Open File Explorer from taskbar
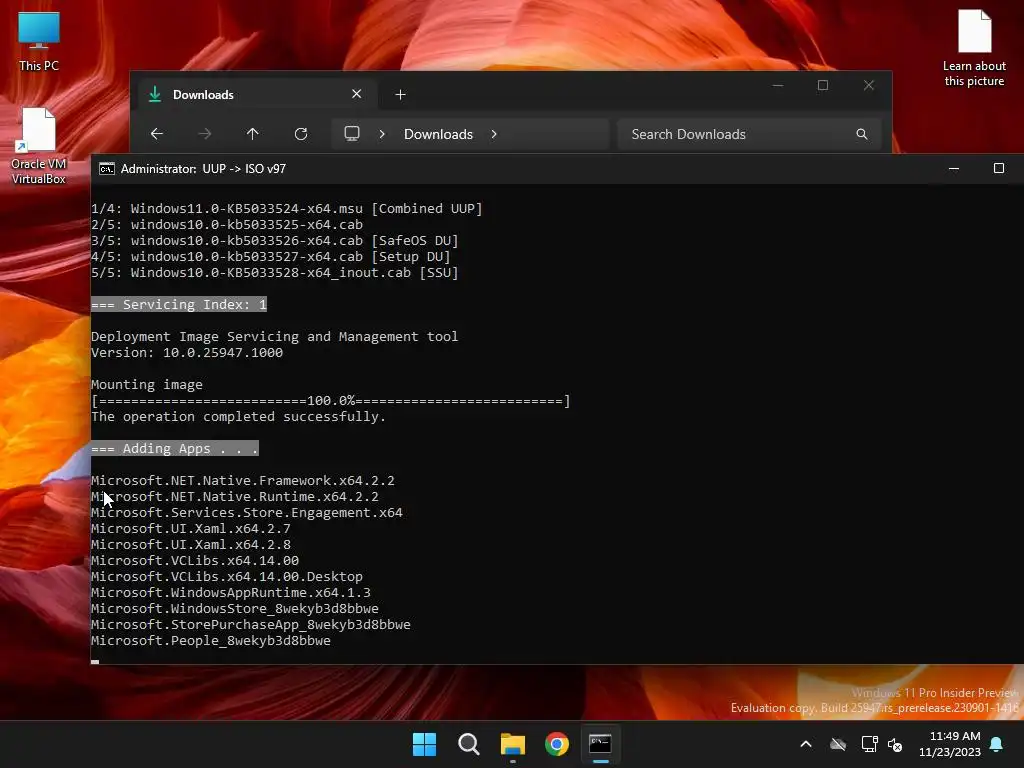The width and height of the screenshot is (1024, 768). point(513,744)
